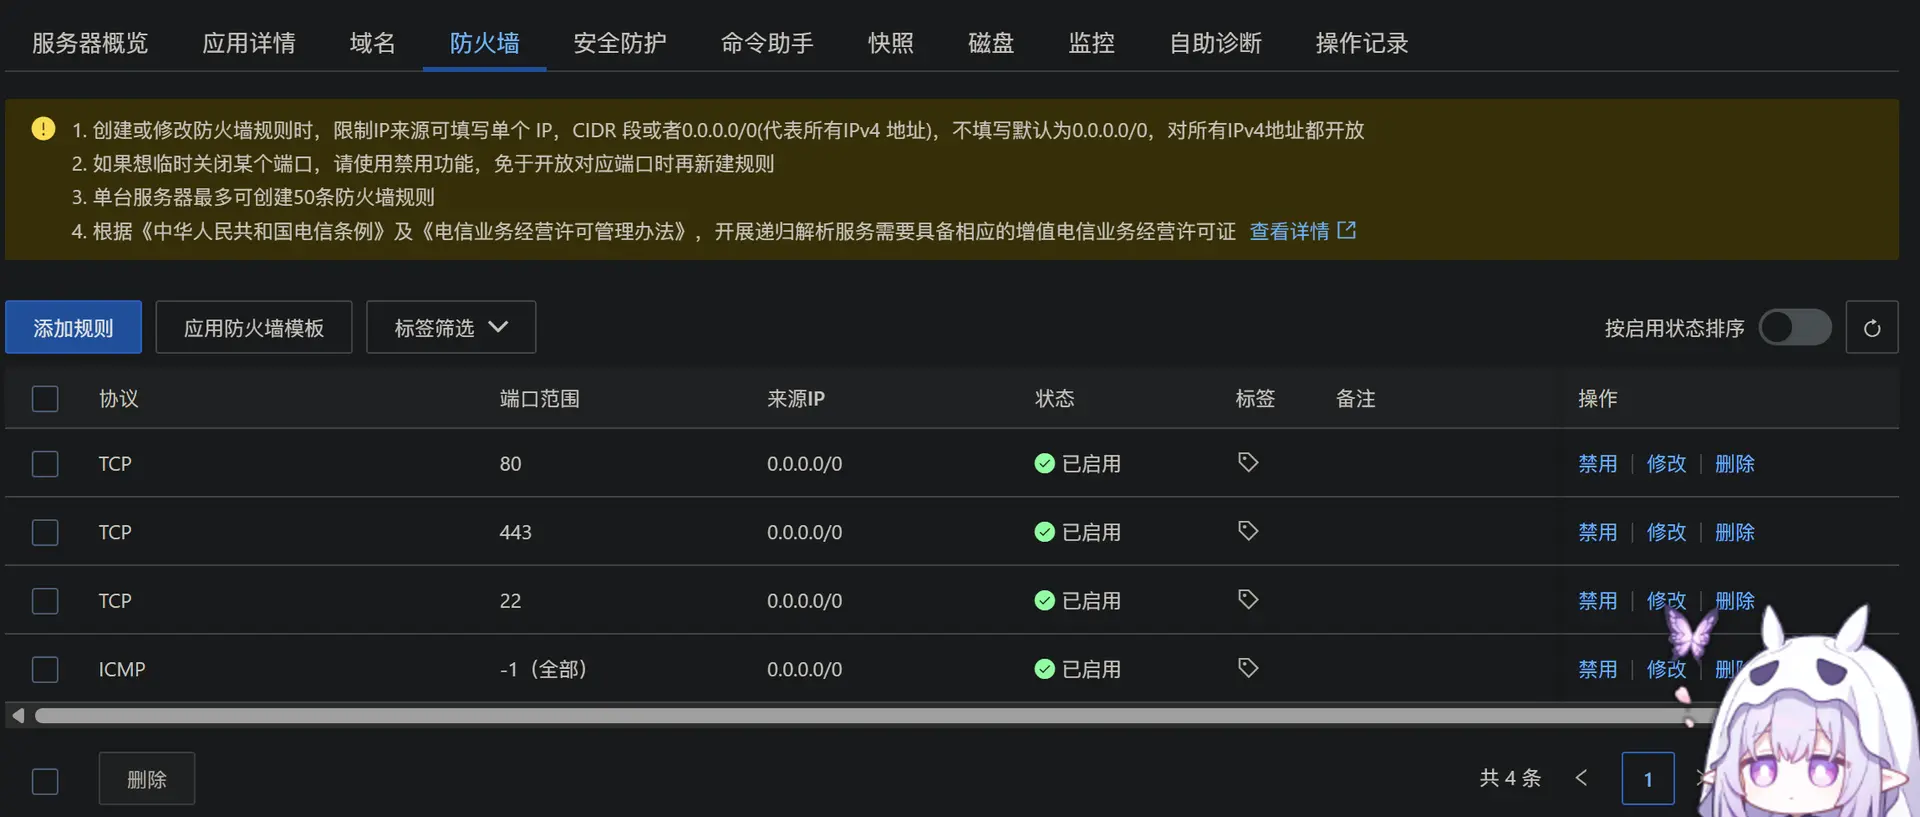
Task: Click the tag icon in port 22 row
Action: point(1248,600)
